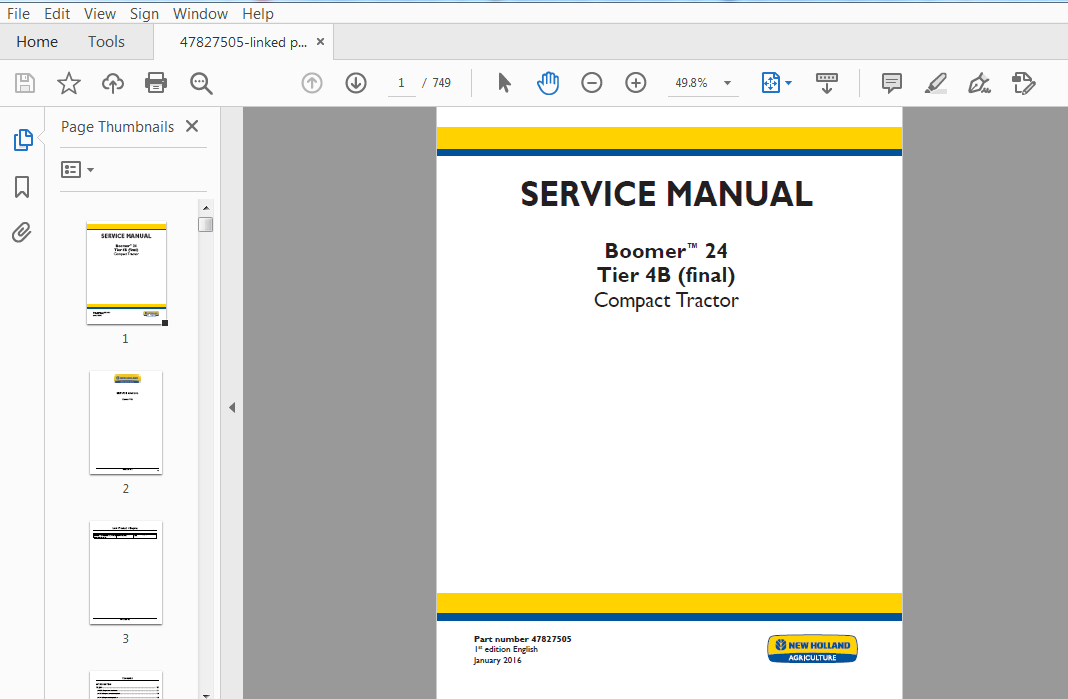Screen dimensions: 1068x699
Task: Open thumbnail options dropdown menu
Action: point(77,170)
